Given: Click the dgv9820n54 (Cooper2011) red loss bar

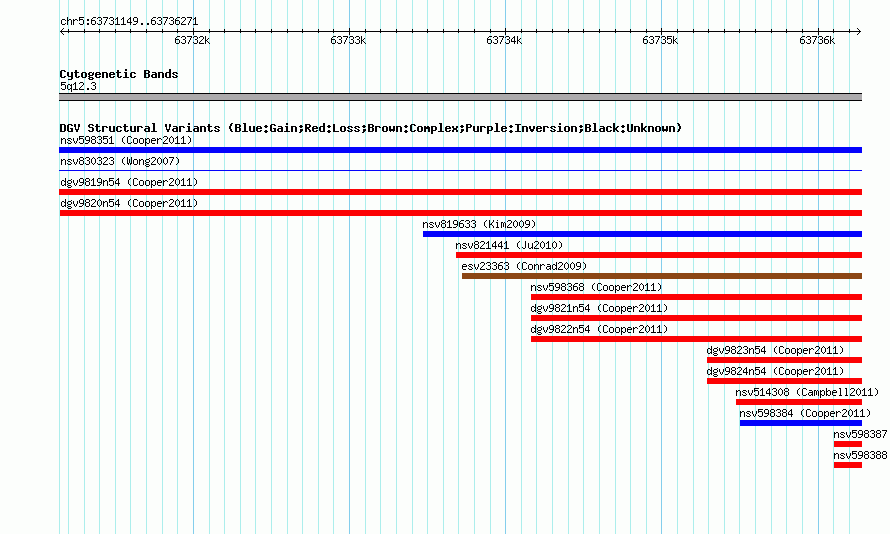Looking at the screenshot, I should (460, 213).
